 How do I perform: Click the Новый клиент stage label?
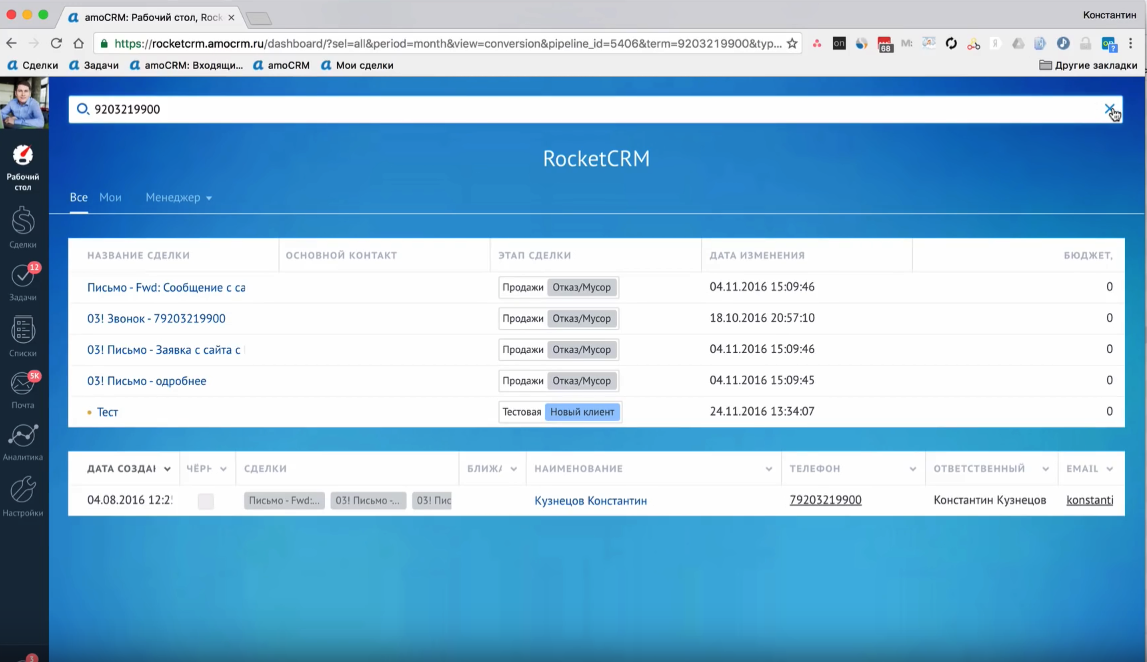click(x=582, y=412)
